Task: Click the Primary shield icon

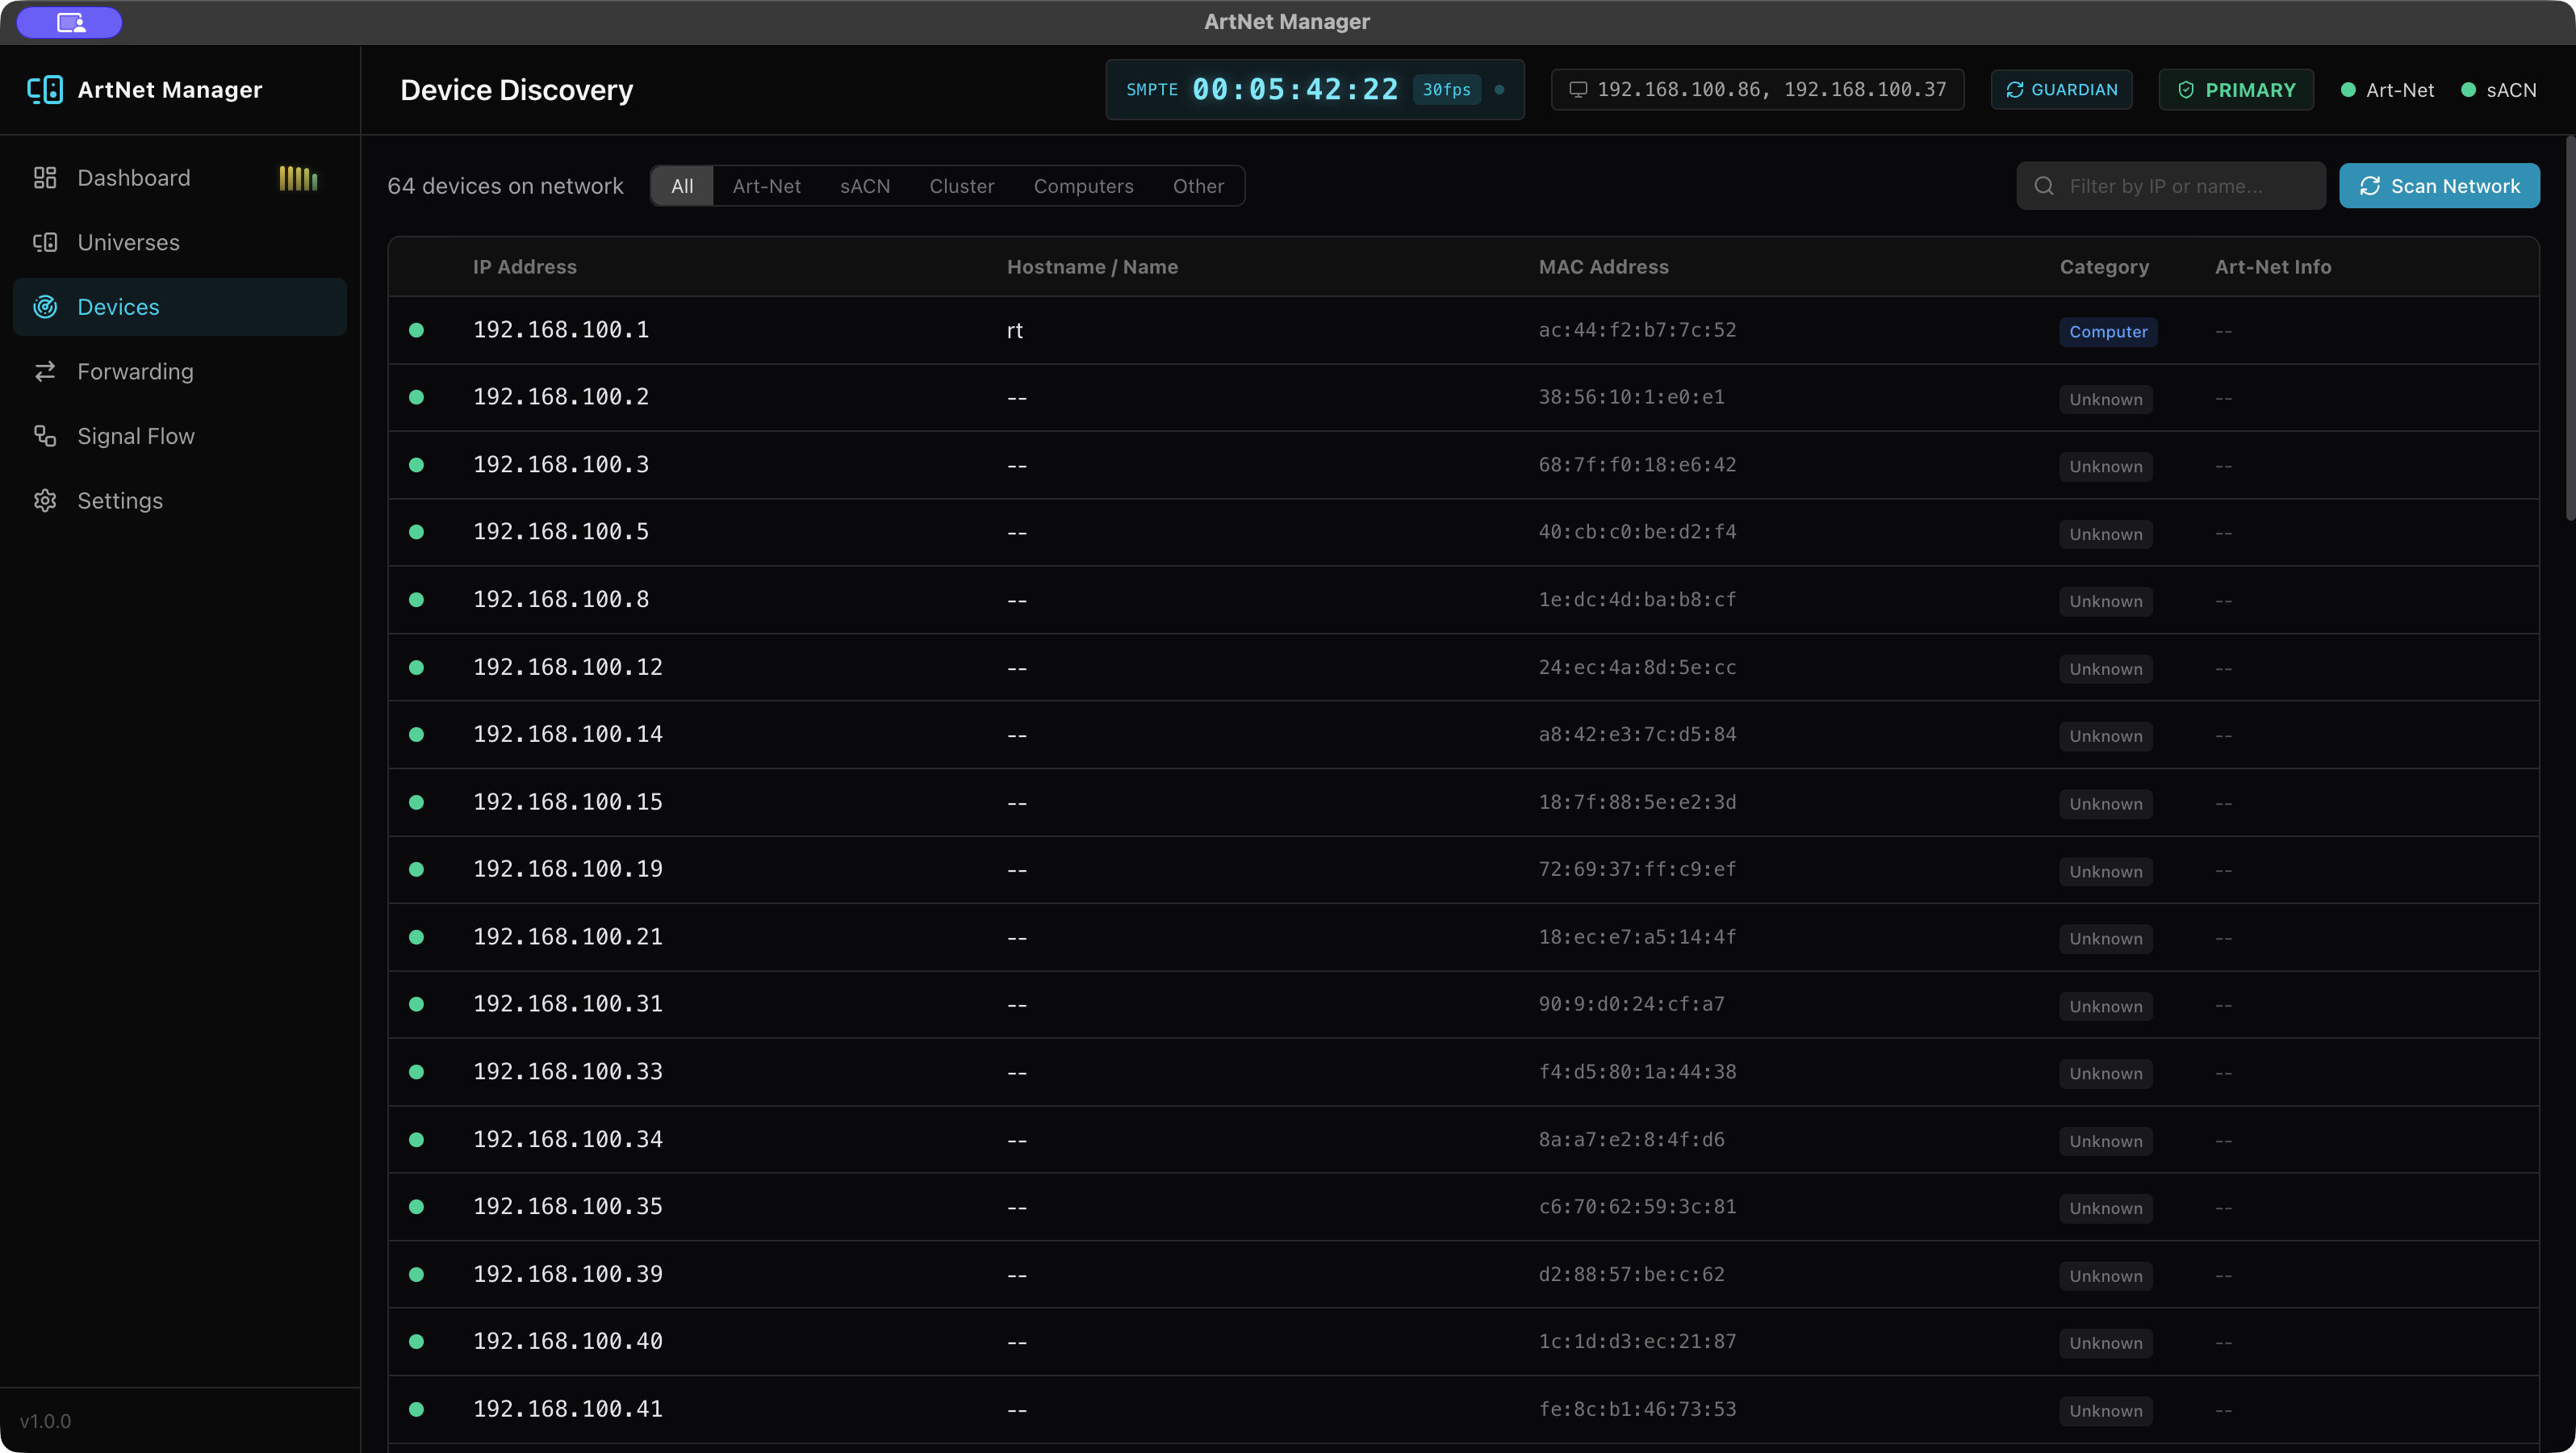Action: pyautogui.click(x=2186, y=90)
